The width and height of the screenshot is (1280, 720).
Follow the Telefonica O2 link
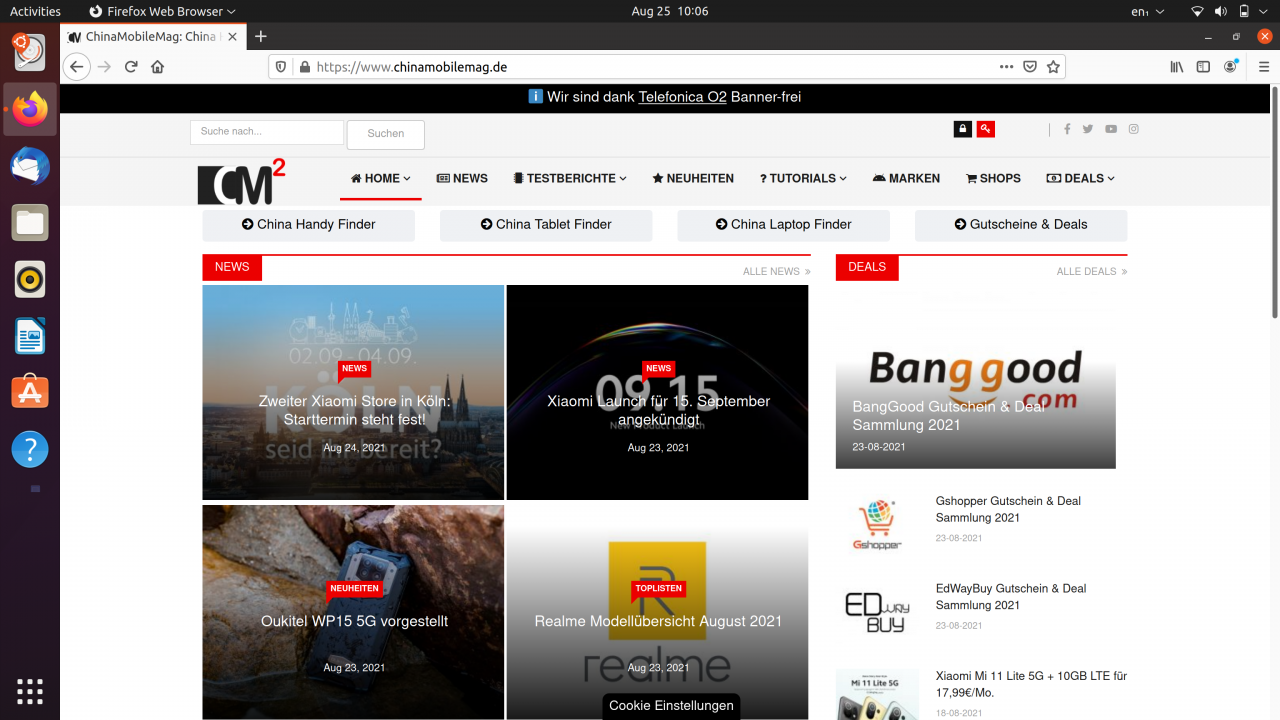(682, 97)
